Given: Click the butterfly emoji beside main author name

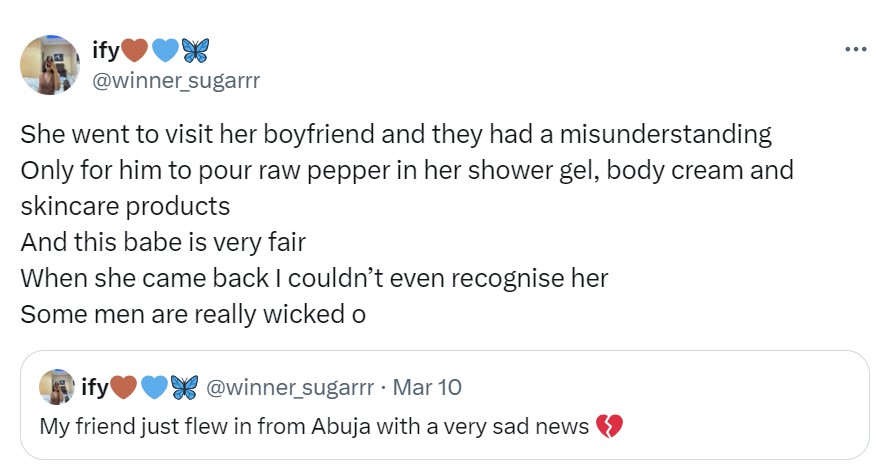Looking at the screenshot, I should pos(193,49).
